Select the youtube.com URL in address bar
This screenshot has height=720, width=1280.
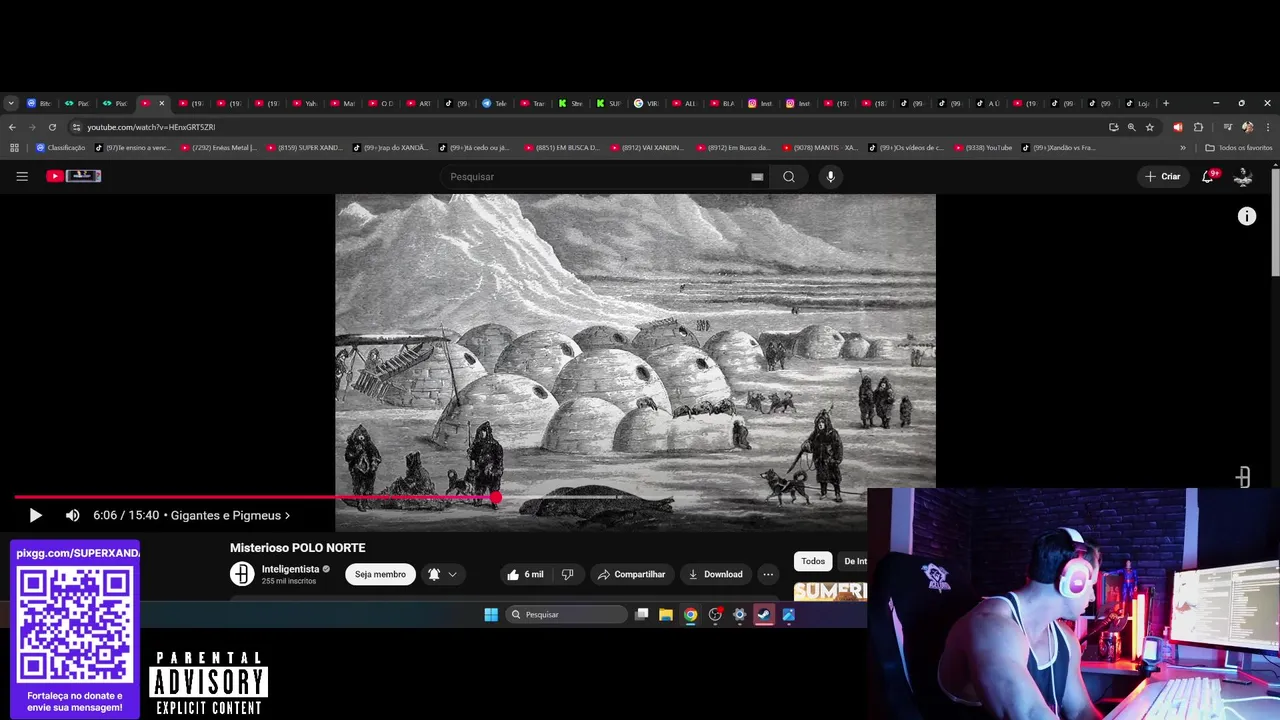(151, 127)
